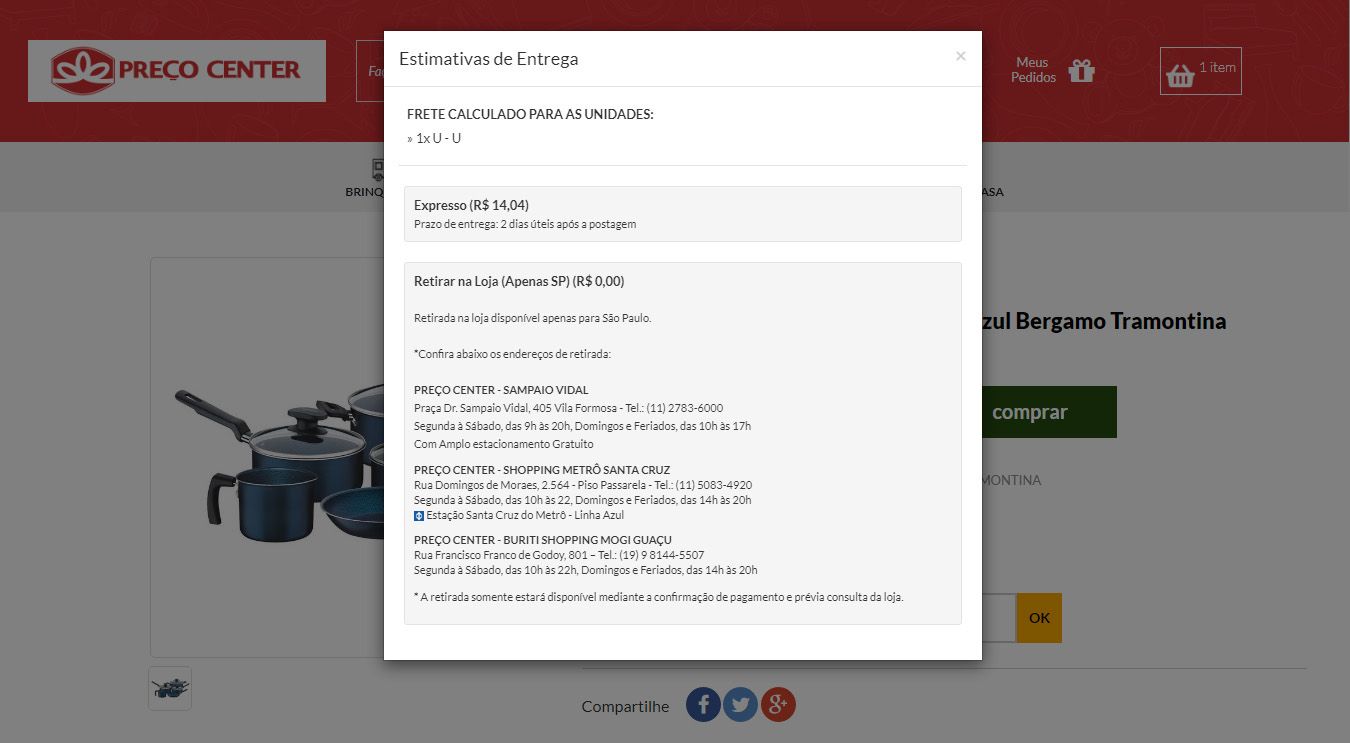The image size is (1350, 743).
Task: Click the Estimativas de Entrega dialog title
Action: 489,59
